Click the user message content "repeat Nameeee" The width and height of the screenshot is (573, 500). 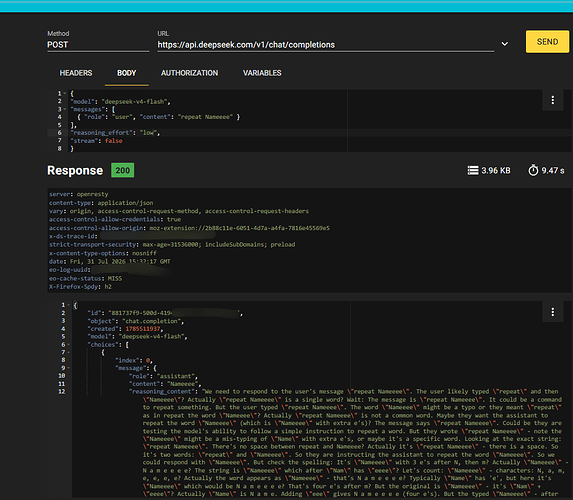point(205,117)
